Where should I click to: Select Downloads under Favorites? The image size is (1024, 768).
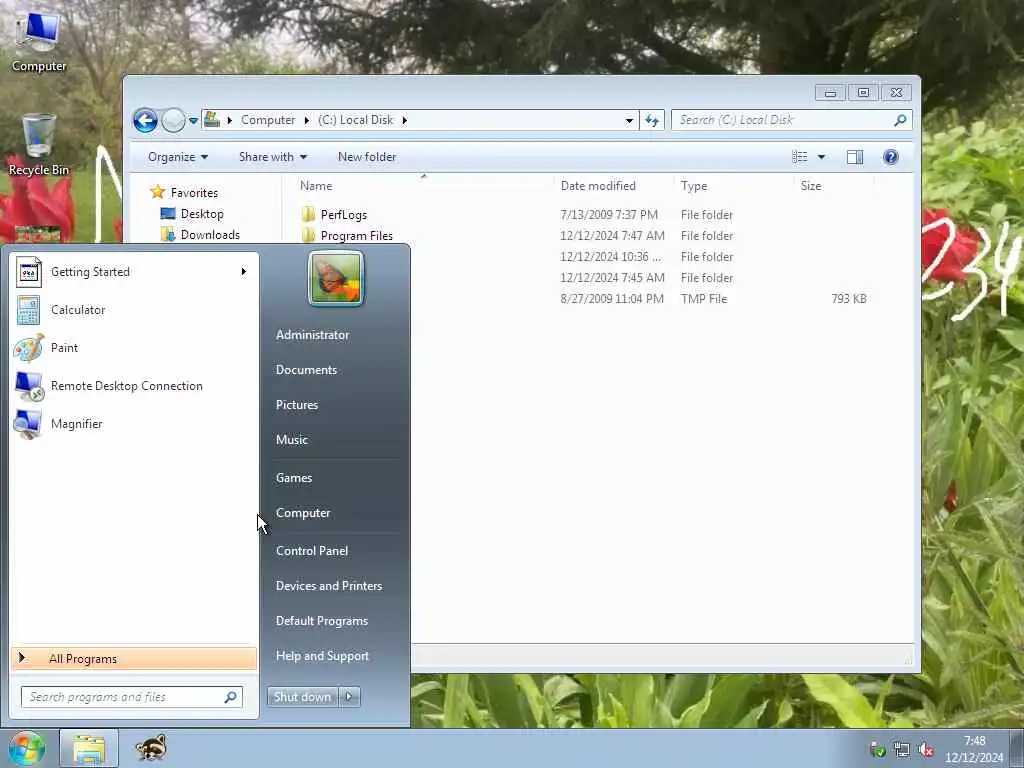[210, 234]
